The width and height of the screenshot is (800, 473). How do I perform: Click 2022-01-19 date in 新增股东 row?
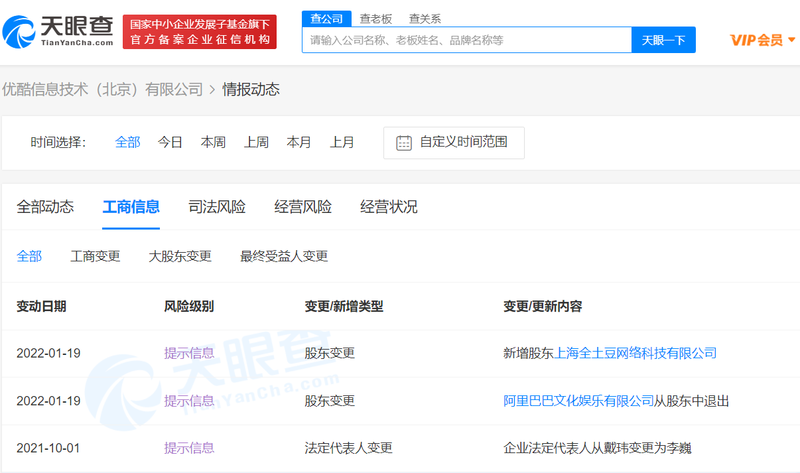pos(48,353)
